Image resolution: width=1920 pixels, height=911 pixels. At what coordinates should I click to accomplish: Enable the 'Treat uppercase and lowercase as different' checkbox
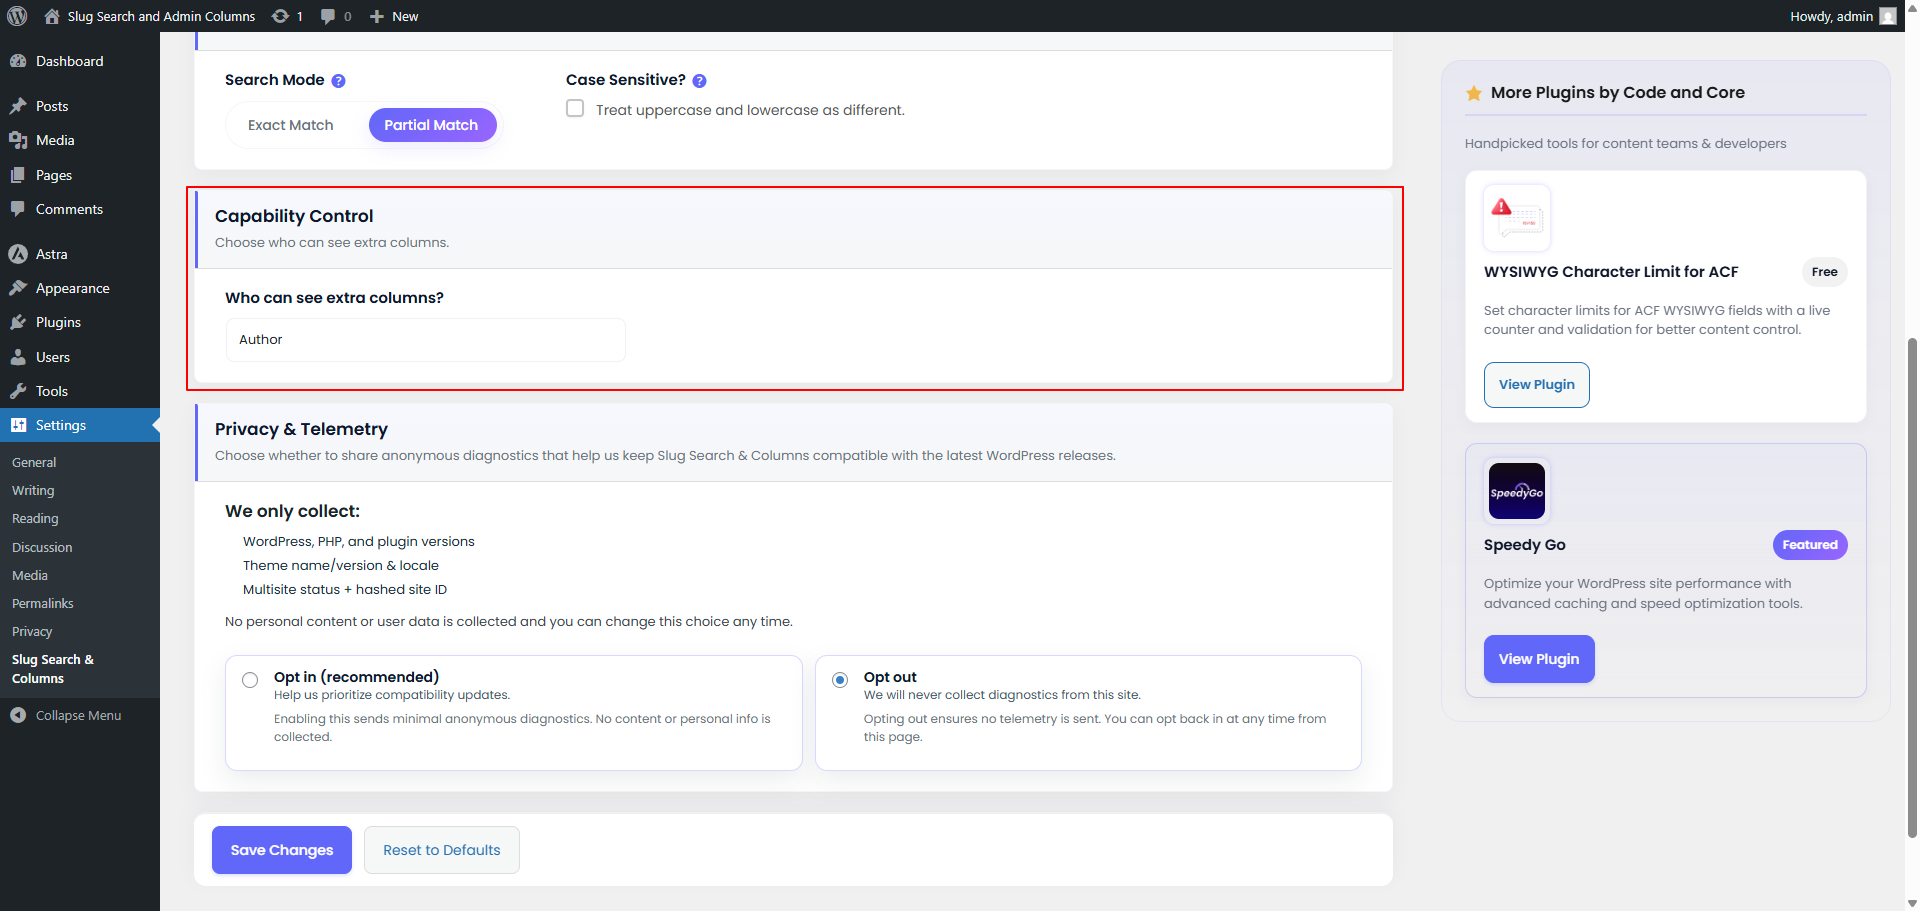pyautogui.click(x=575, y=108)
